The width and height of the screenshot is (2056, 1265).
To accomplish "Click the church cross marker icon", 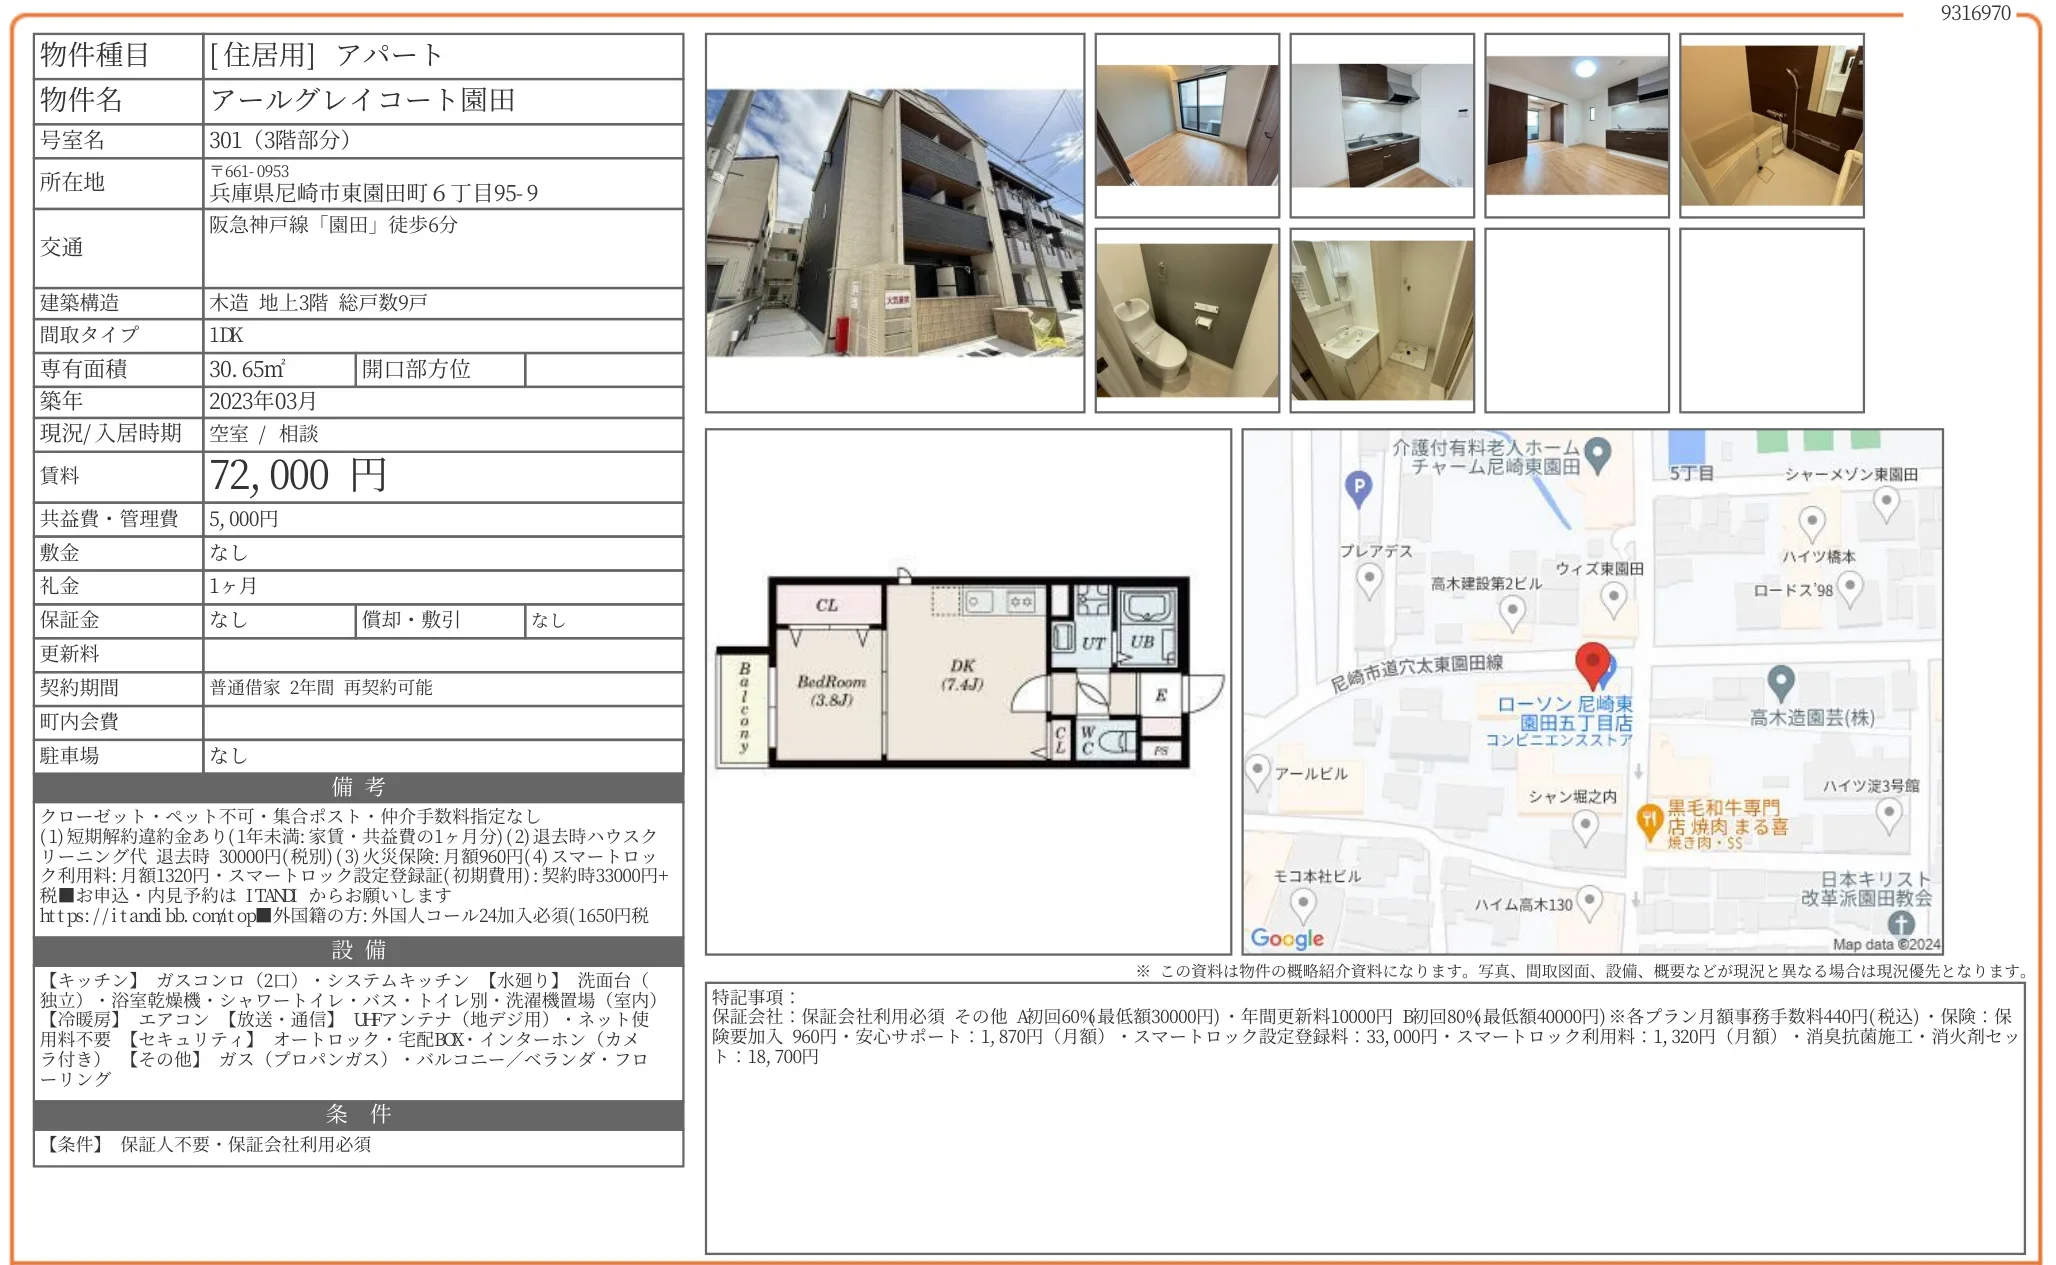I will [1900, 924].
